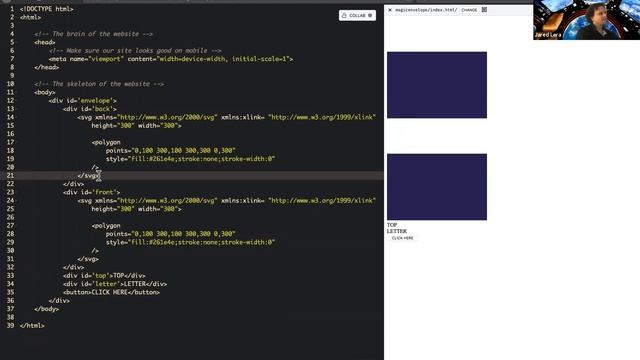The width and height of the screenshot is (640, 360).
Task: Click the points attribute on line 28
Action: pos(171,234)
